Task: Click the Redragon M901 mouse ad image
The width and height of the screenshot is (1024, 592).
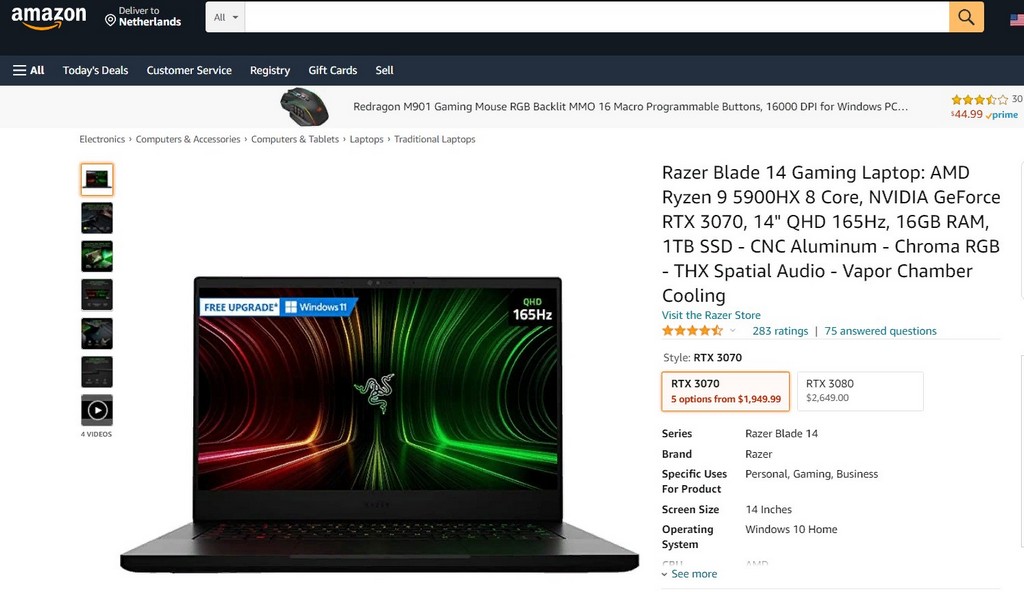Action: (304, 107)
